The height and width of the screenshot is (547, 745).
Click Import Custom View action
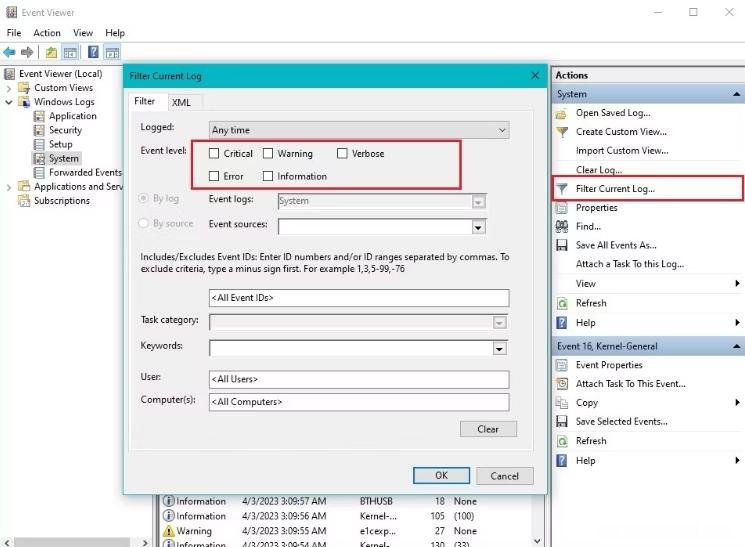(x=622, y=151)
